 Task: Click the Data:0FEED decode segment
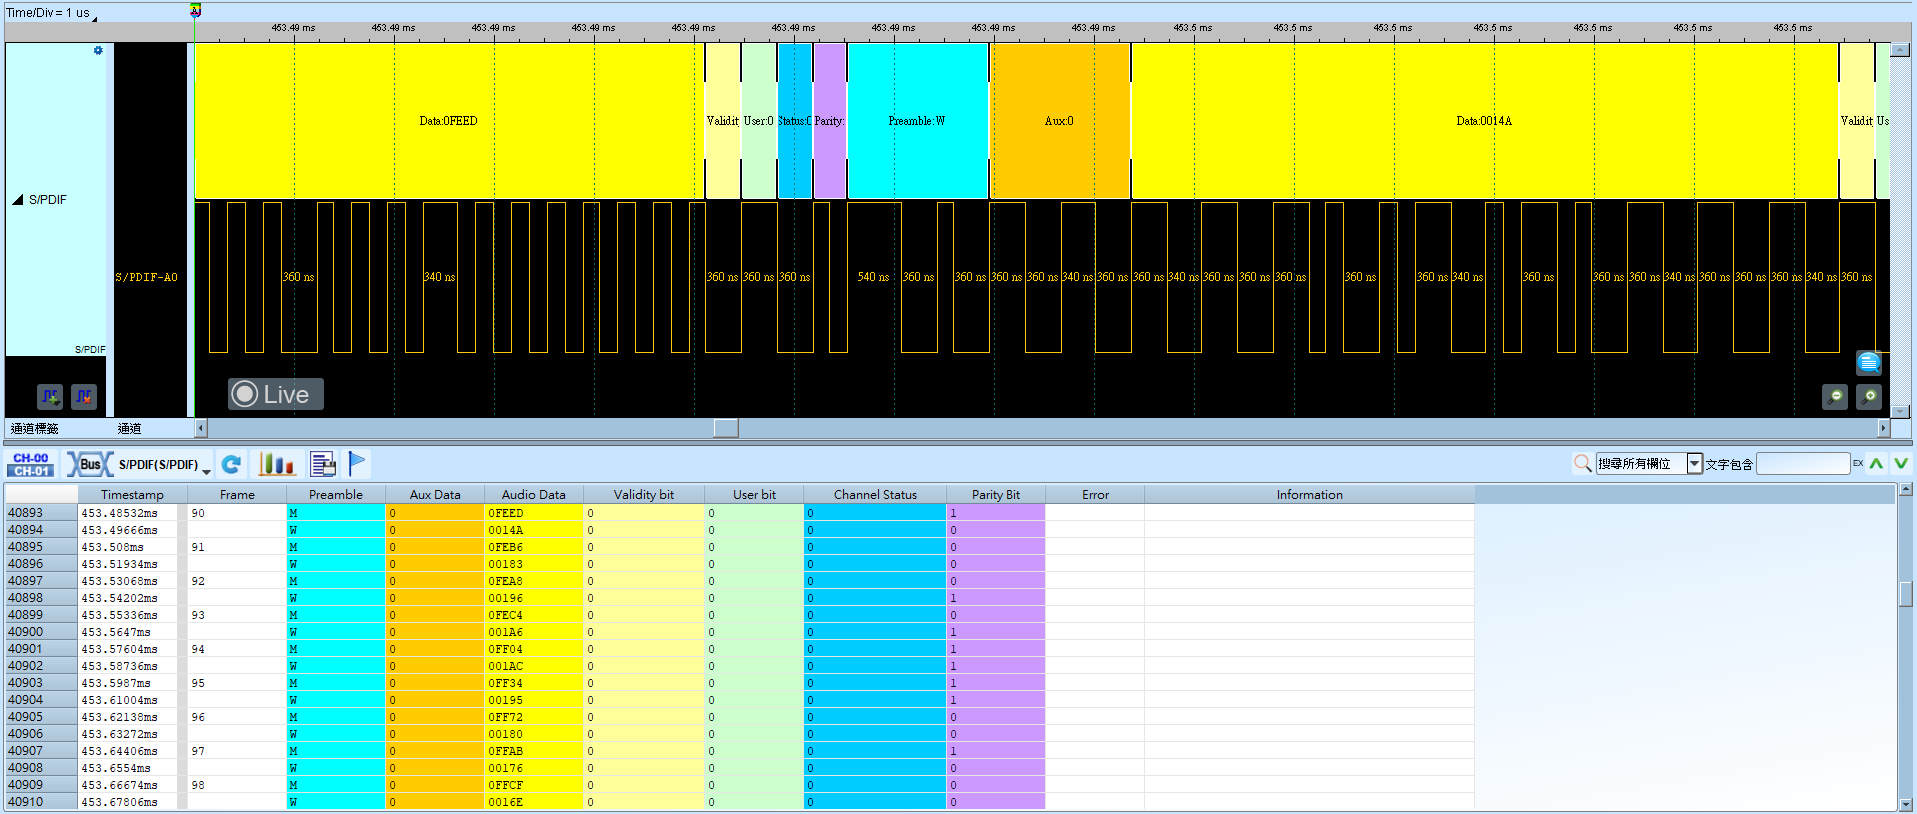(x=448, y=121)
